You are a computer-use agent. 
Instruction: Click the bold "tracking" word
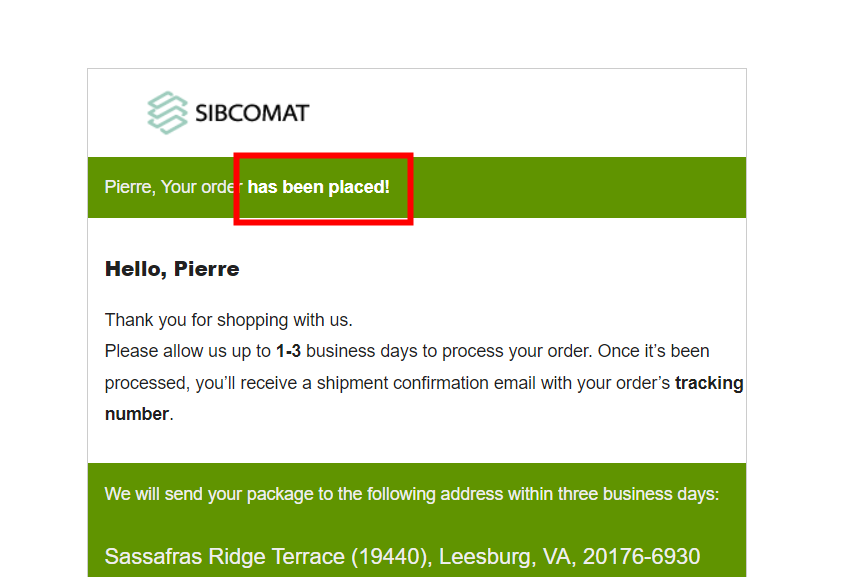pyautogui.click(x=709, y=383)
